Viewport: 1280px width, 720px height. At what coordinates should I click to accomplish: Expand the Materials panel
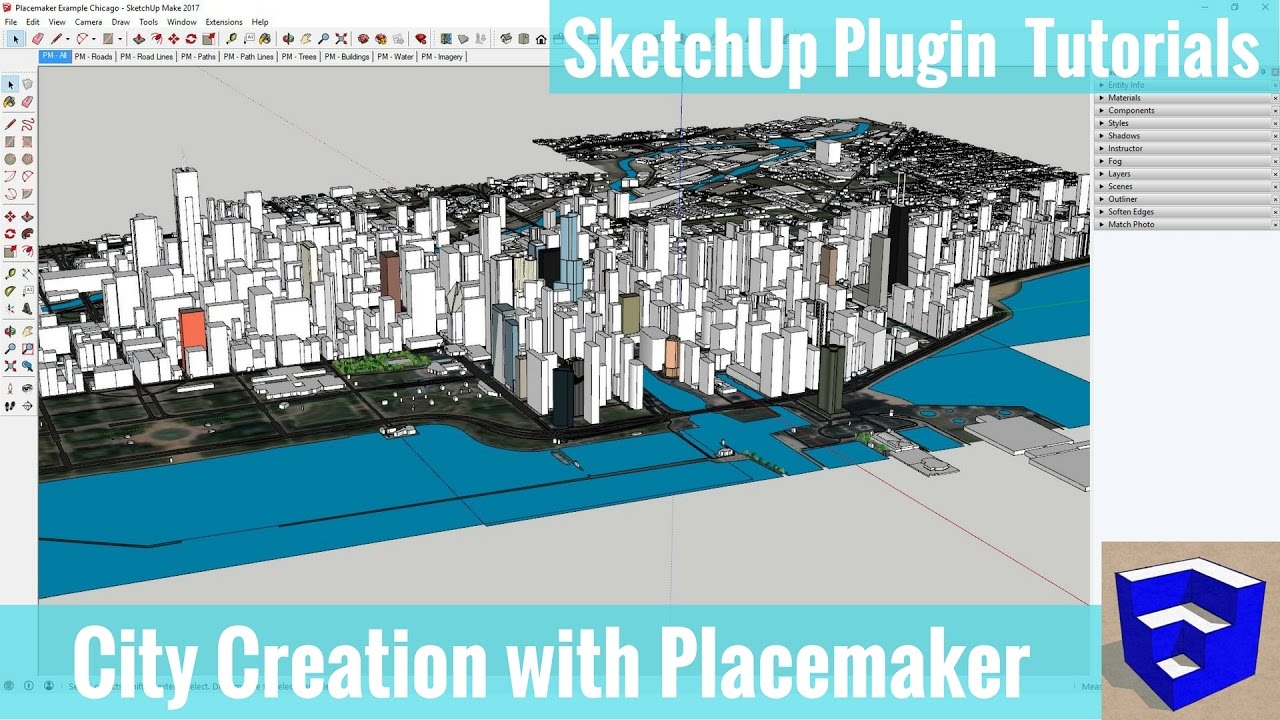1123,97
